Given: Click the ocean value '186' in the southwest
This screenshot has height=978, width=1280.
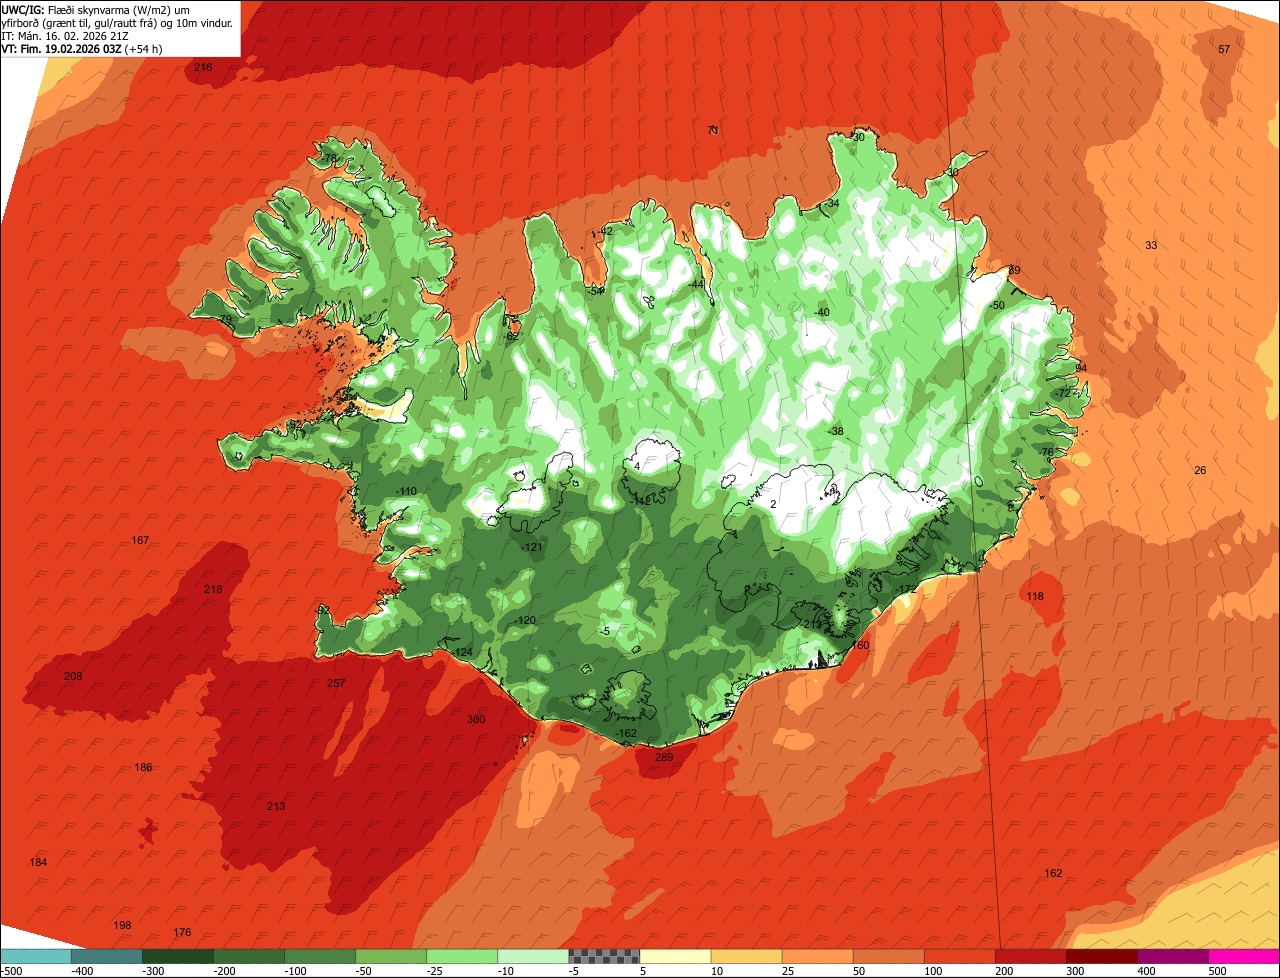Looking at the screenshot, I should (x=144, y=767).
